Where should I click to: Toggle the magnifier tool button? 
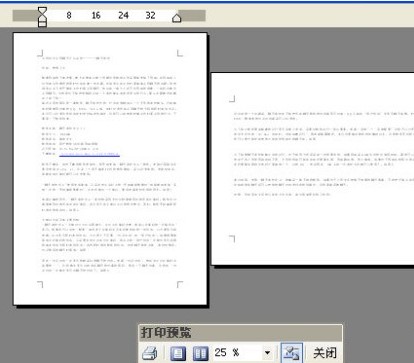[x=292, y=353]
